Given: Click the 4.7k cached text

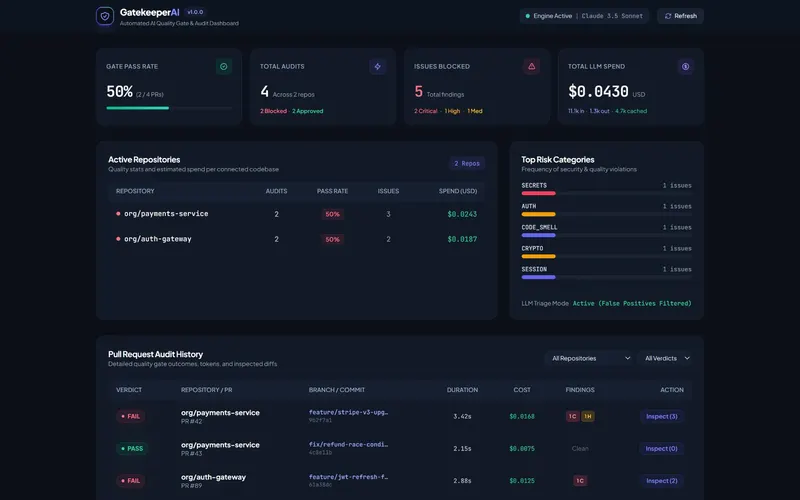Looking at the screenshot, I should pyautogui.click(x=631, y=111).
